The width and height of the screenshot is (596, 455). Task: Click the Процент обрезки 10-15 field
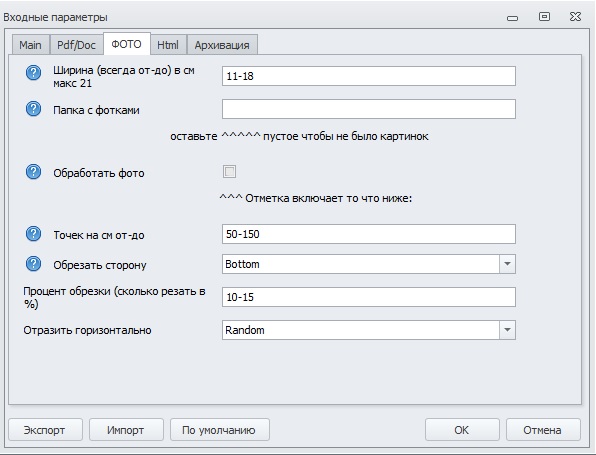click(x=369, y=297)
